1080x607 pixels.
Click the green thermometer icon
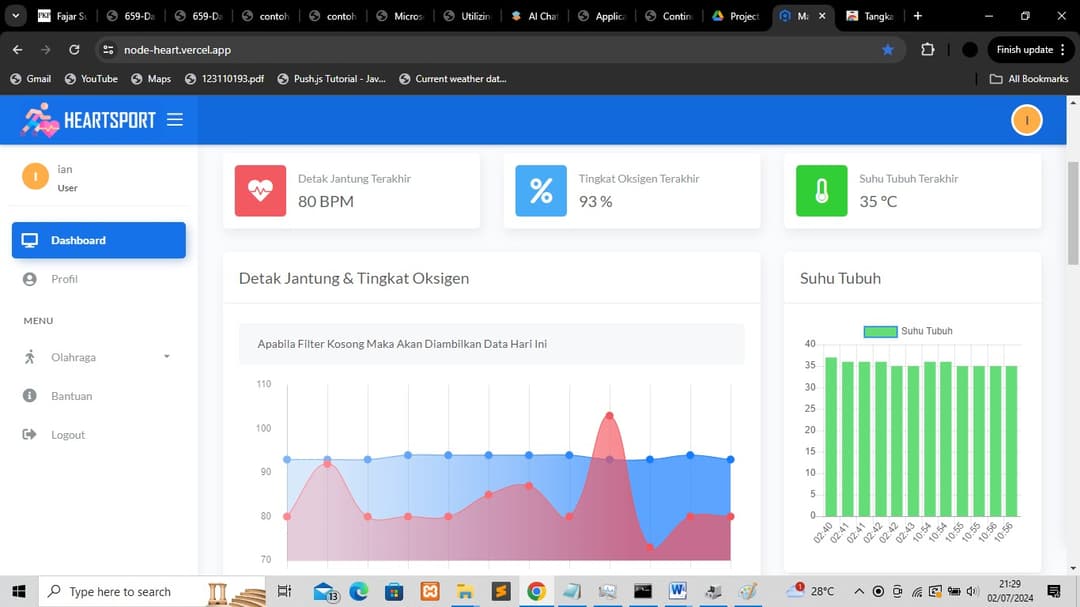pyautogui.click(x=821, y=190)
